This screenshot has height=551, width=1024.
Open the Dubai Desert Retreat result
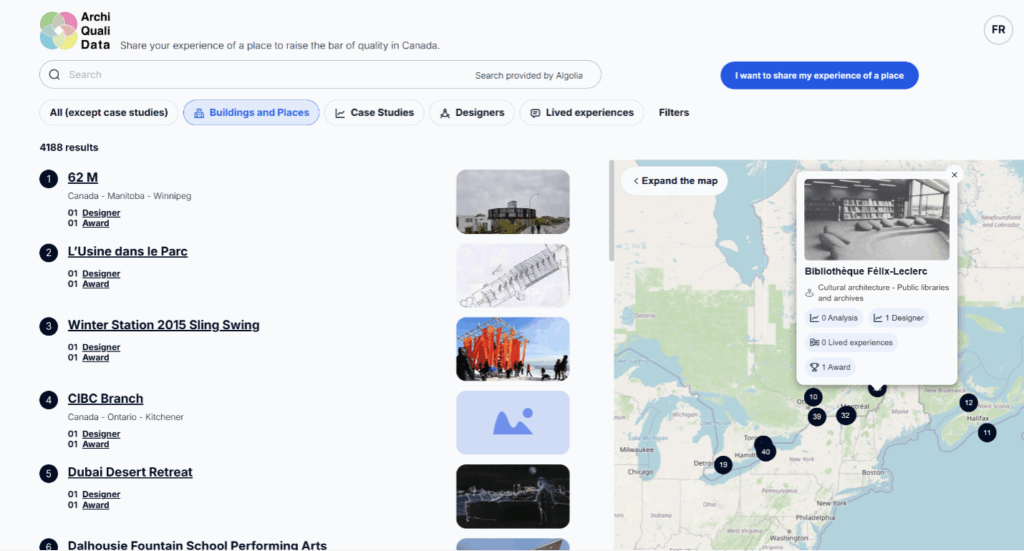click(x=130, y=472)
